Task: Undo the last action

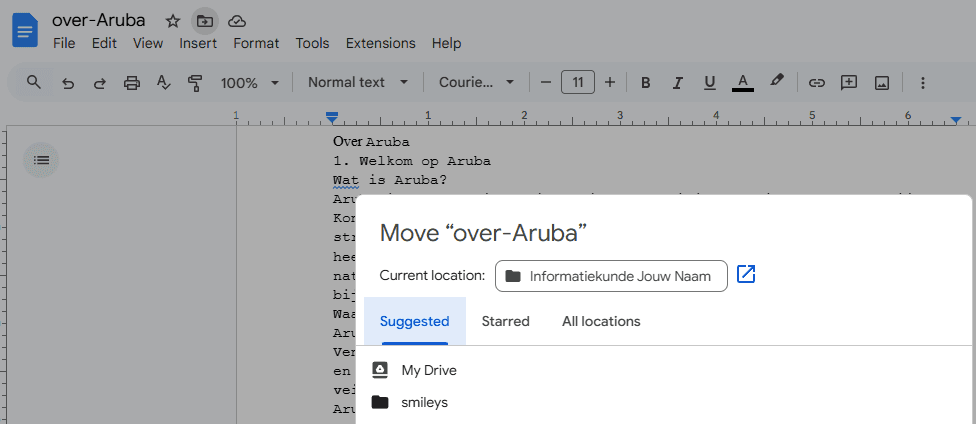Action: point(68,82)
